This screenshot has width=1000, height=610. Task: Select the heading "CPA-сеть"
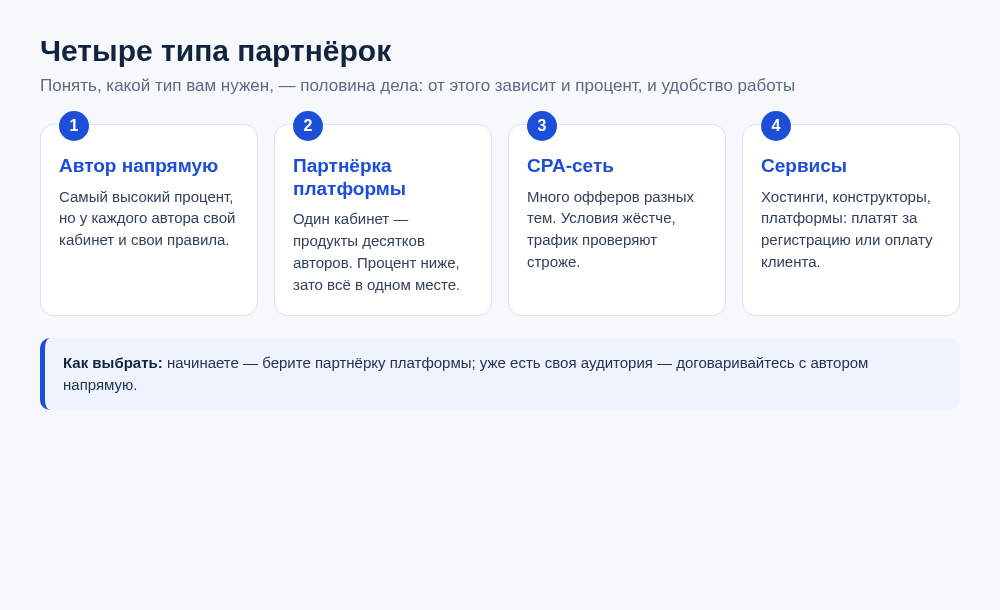[570, 166]
